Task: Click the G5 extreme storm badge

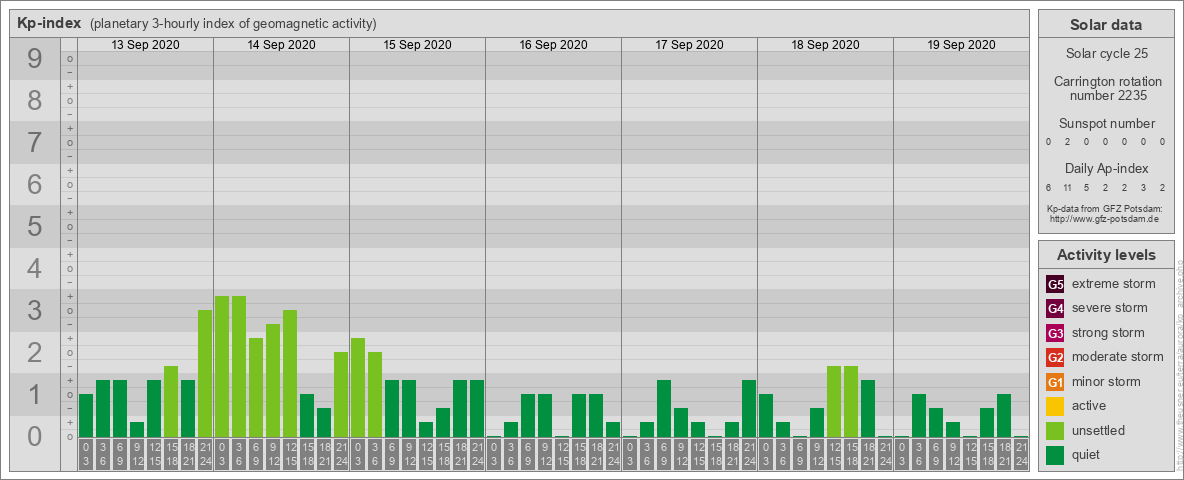Action: click(1056, 285)
